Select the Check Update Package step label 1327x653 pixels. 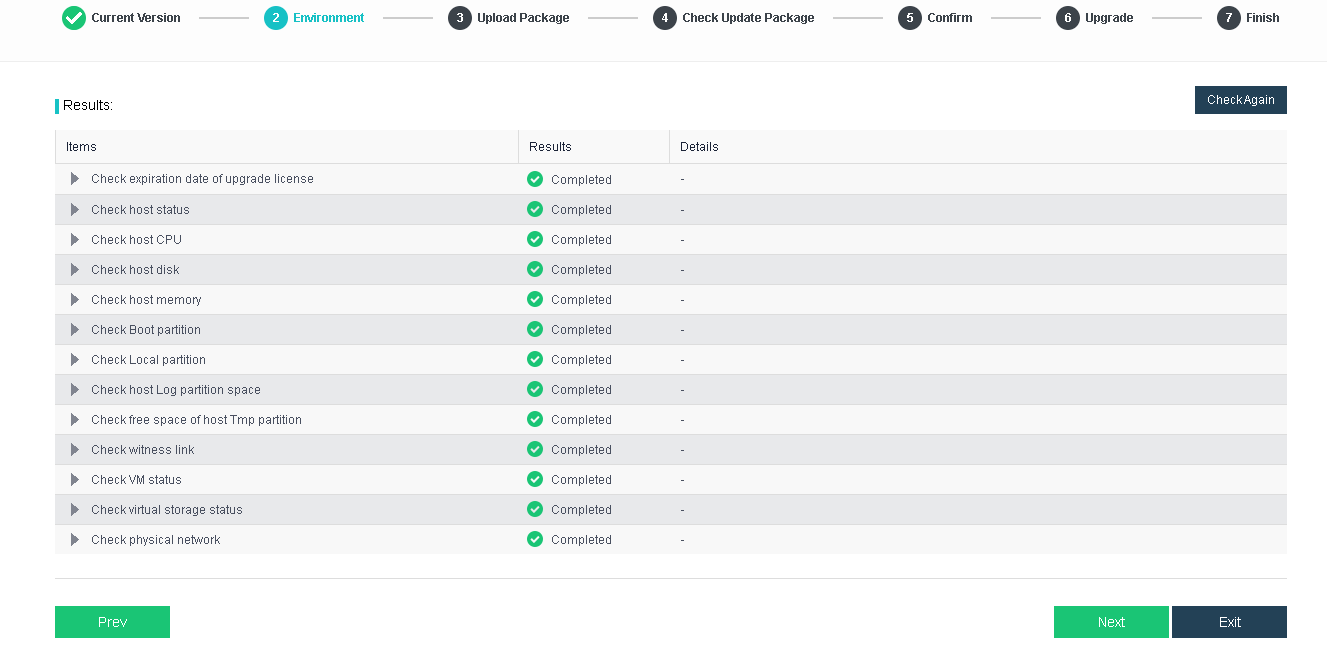coord(748,18)
